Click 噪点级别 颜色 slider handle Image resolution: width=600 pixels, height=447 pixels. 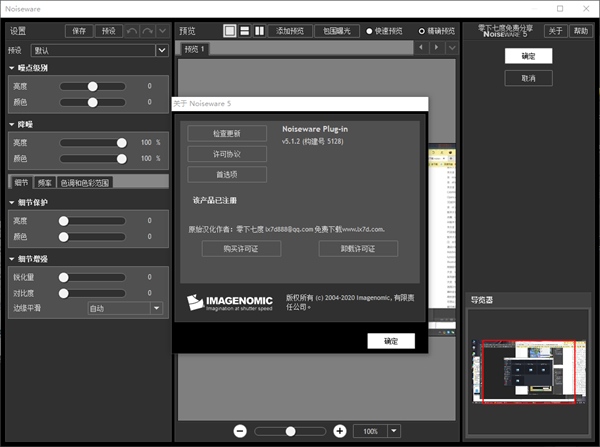93,103
